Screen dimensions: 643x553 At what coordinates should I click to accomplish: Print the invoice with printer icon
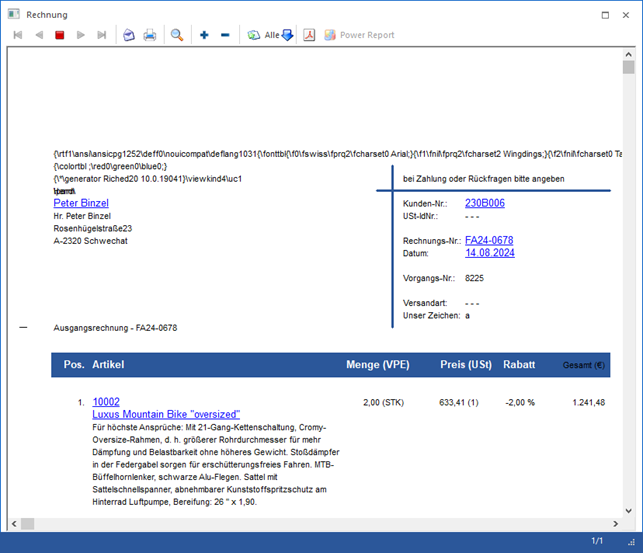point(150,35)
